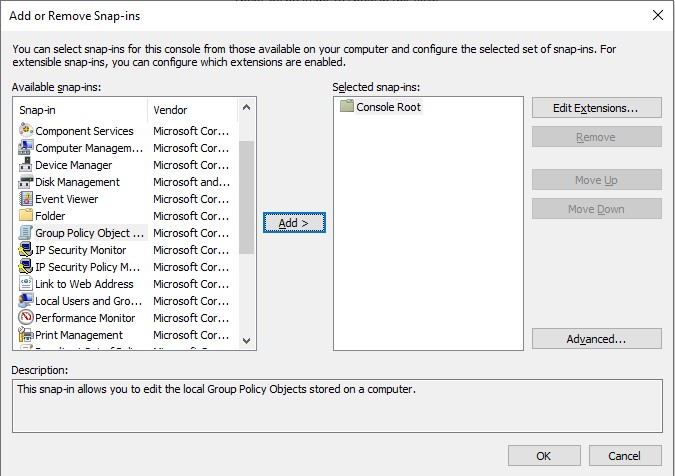Select the Local Users and Groups icon
Screen dimensions: 675x476
tap(26, 300)
